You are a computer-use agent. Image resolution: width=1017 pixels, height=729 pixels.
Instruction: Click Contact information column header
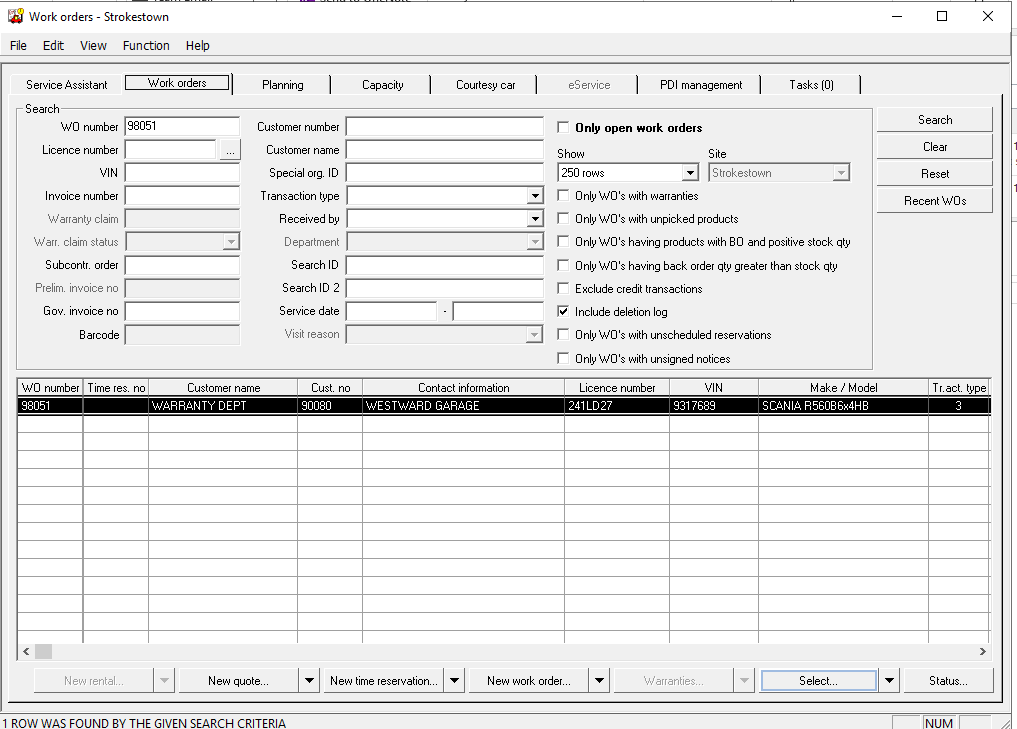(x=463, y=388)
